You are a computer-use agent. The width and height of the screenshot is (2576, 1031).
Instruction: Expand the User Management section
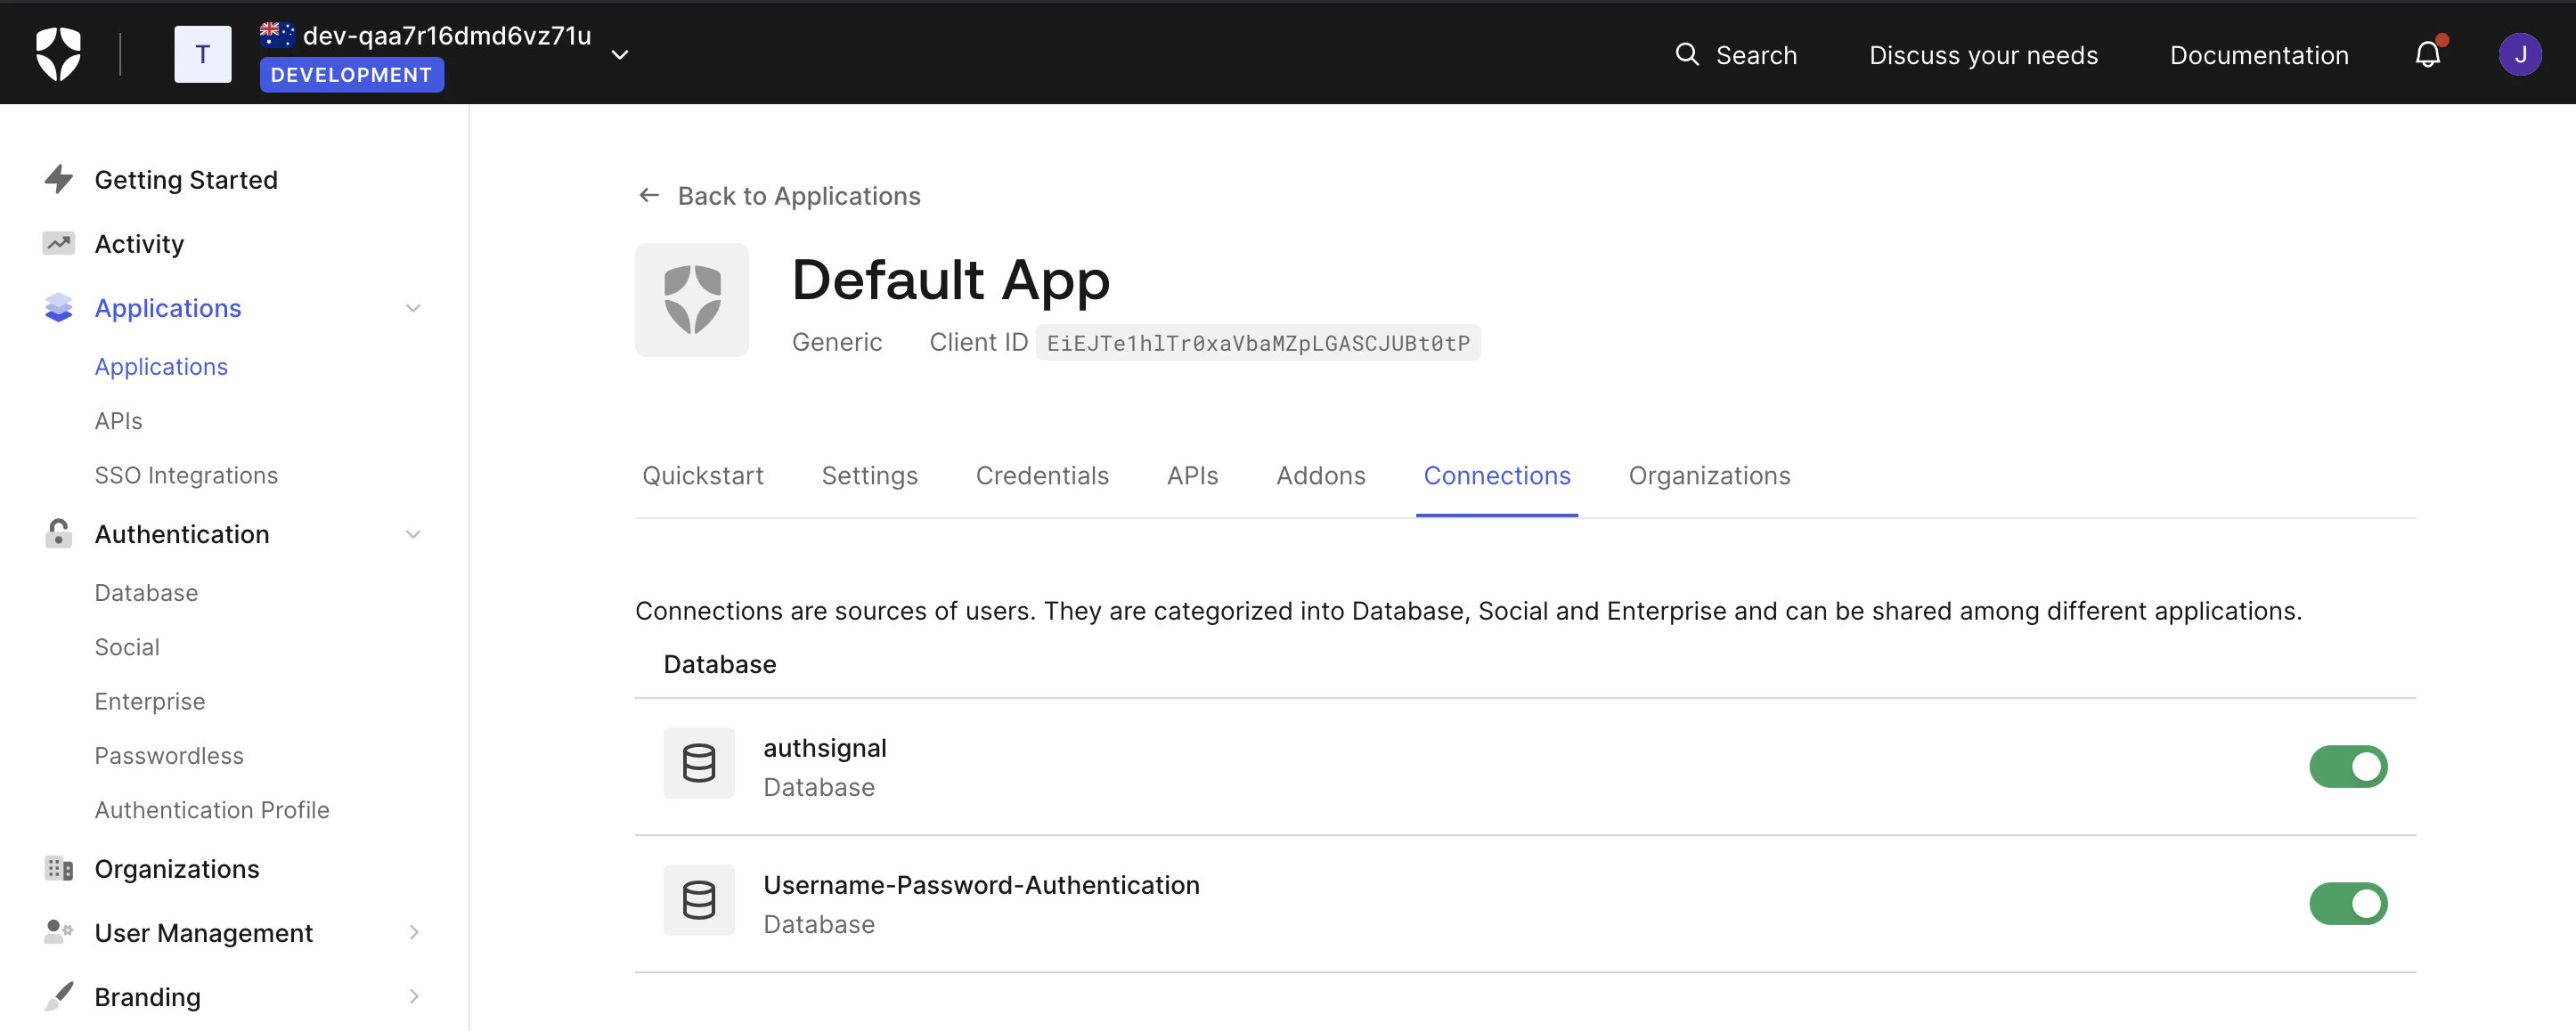pos(413,932)
